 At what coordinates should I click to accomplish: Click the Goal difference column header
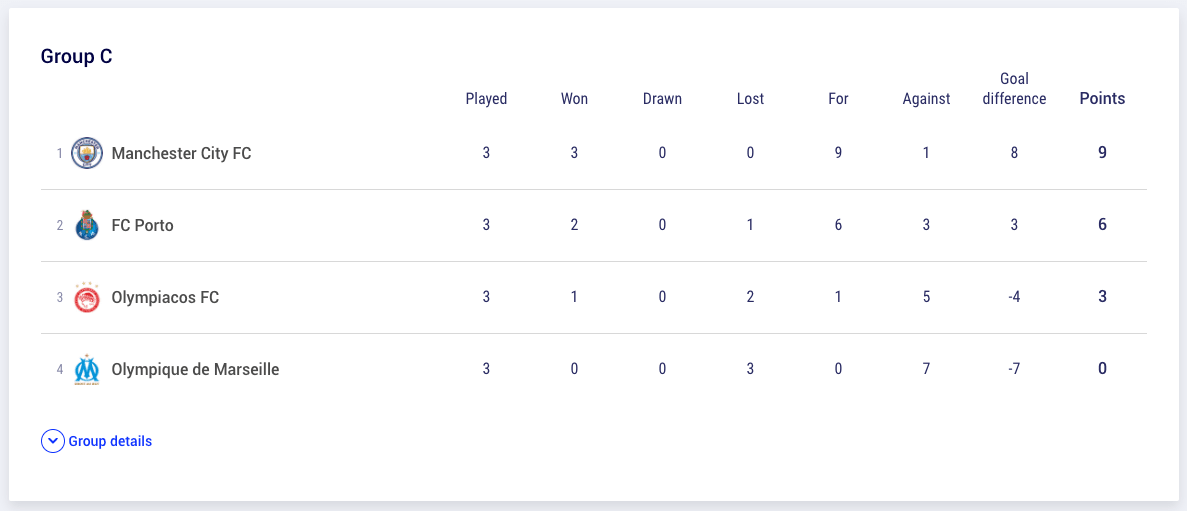point(1014,89)
